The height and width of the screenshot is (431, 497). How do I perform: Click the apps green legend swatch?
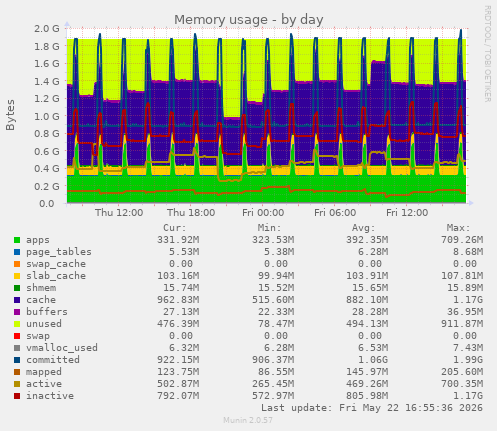point(17,240)
